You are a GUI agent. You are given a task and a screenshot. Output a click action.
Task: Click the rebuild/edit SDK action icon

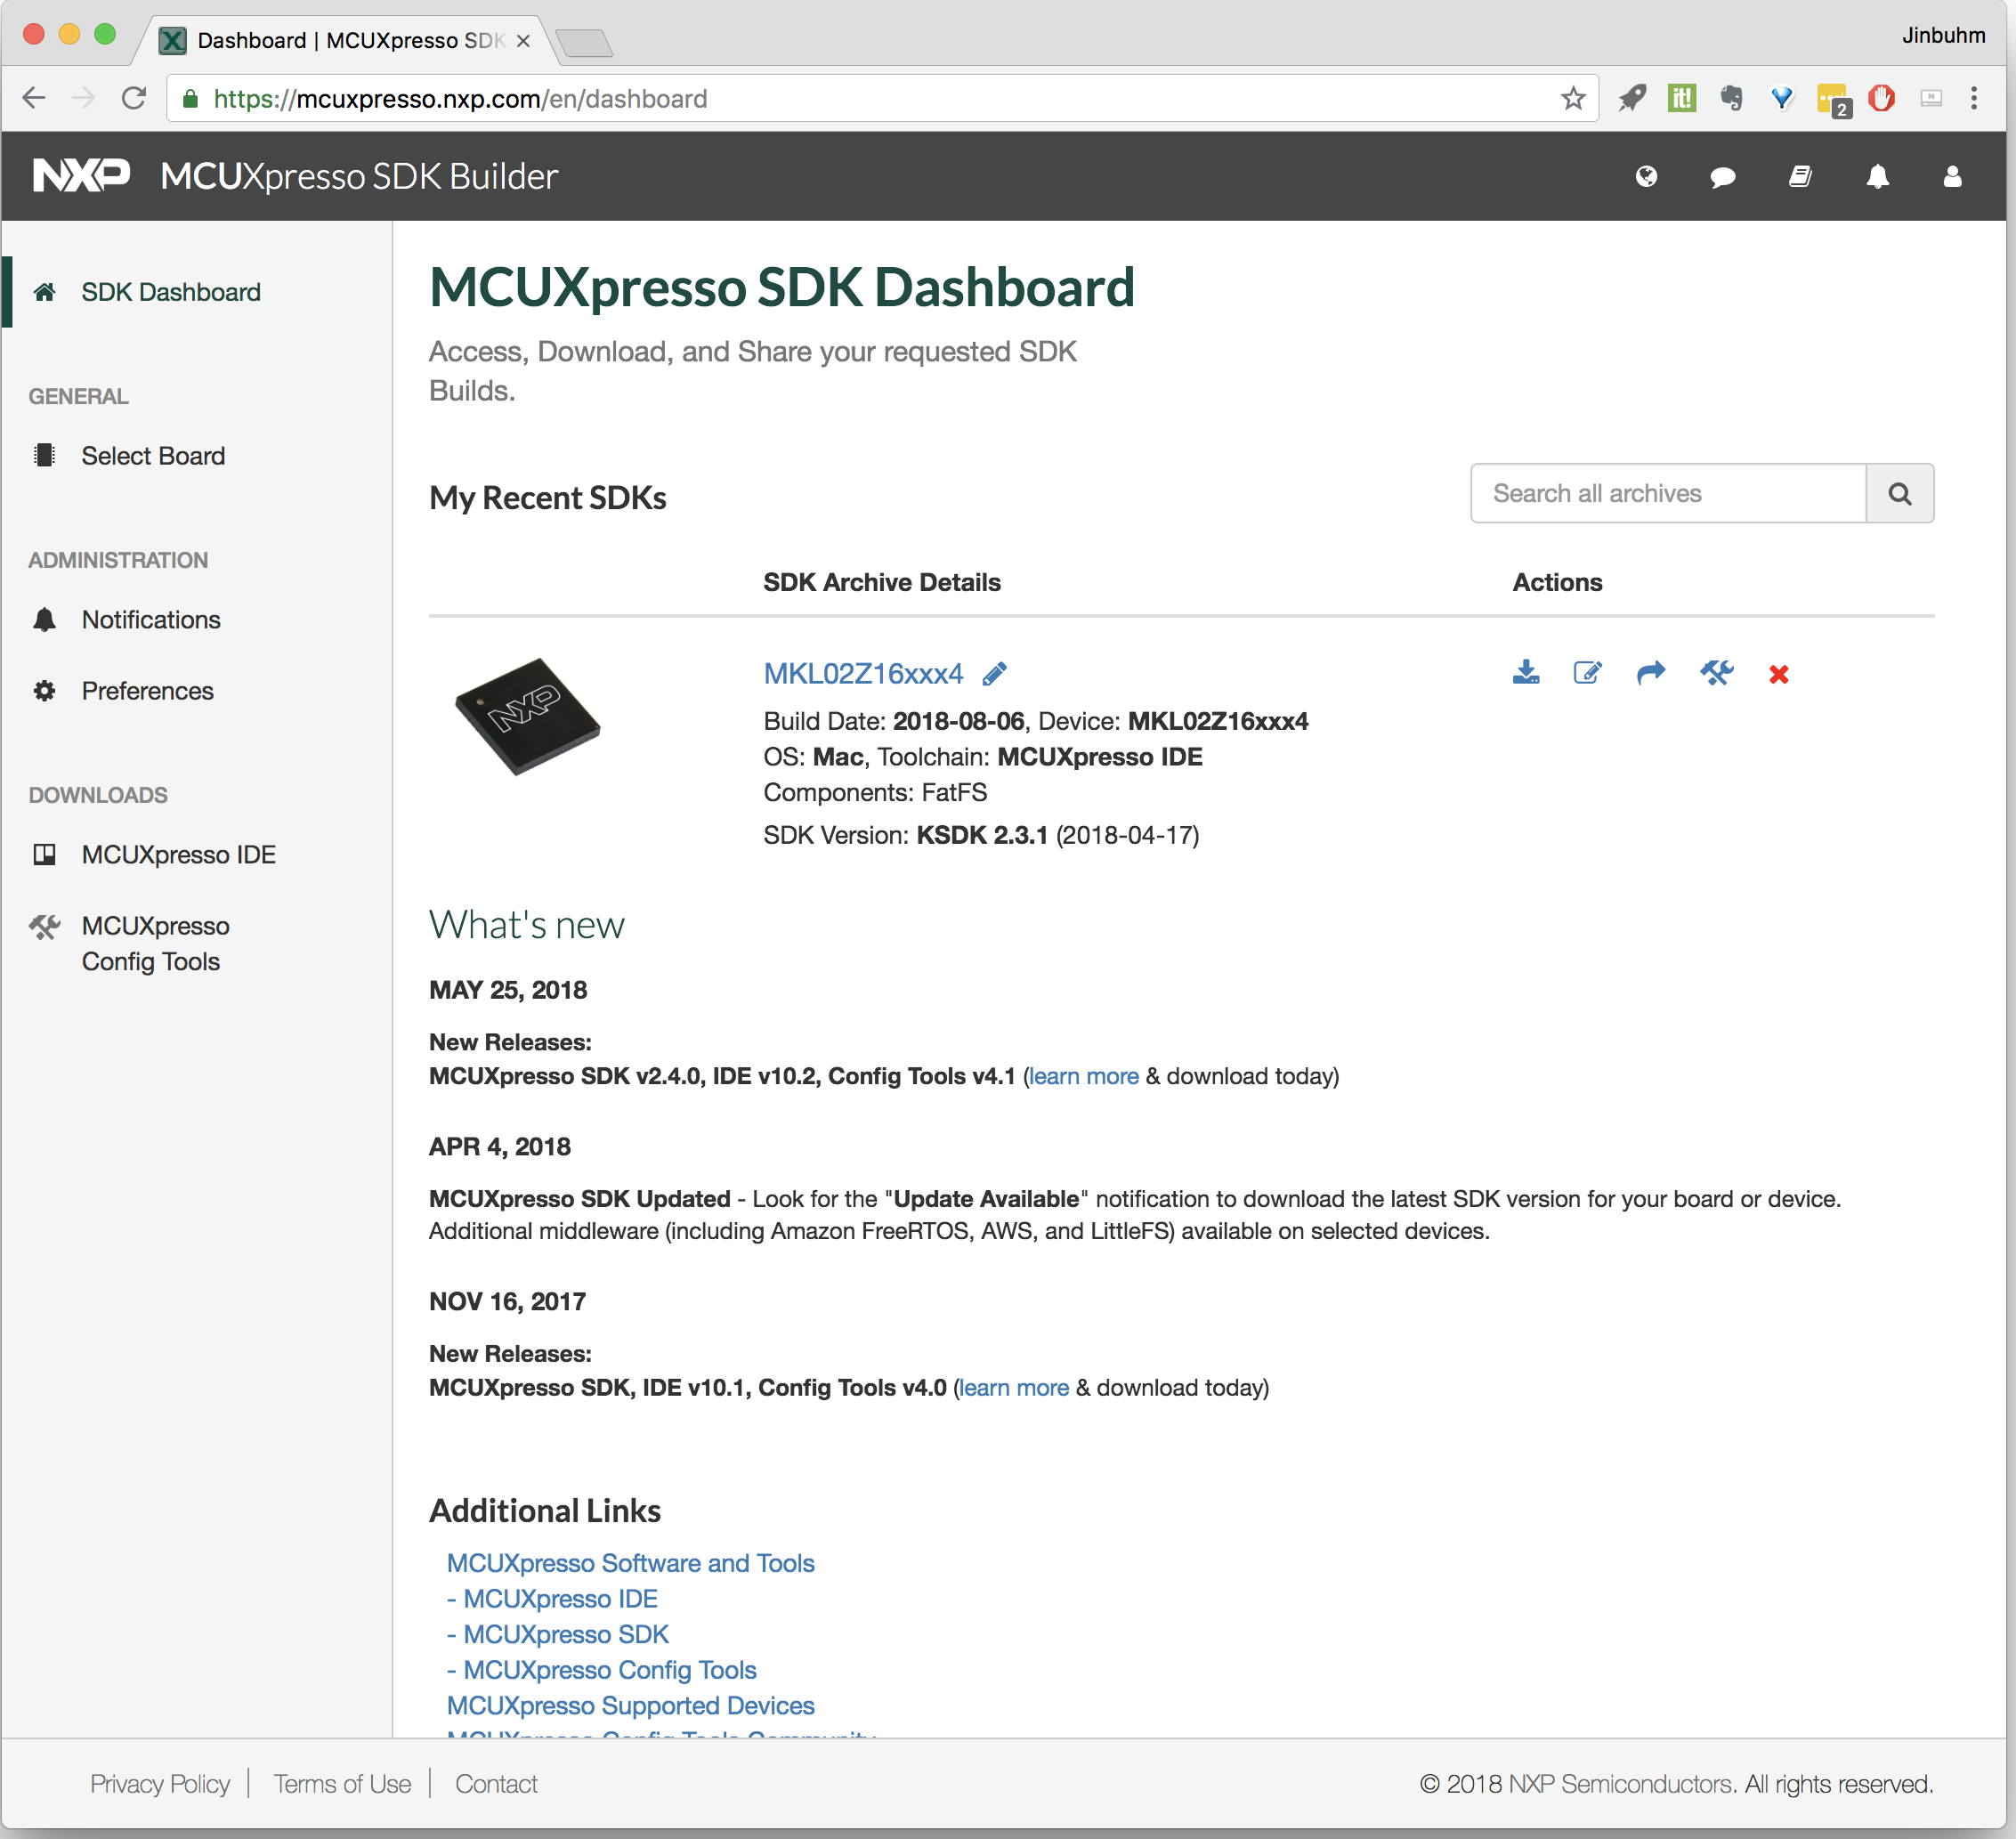click(x=1588, y=673)
